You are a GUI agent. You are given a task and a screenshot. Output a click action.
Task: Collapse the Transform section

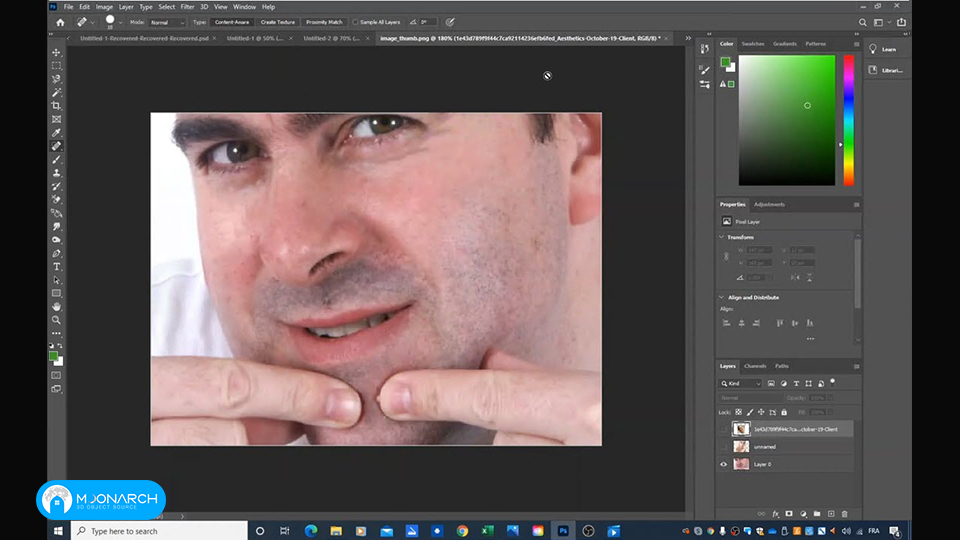(722, 237)
